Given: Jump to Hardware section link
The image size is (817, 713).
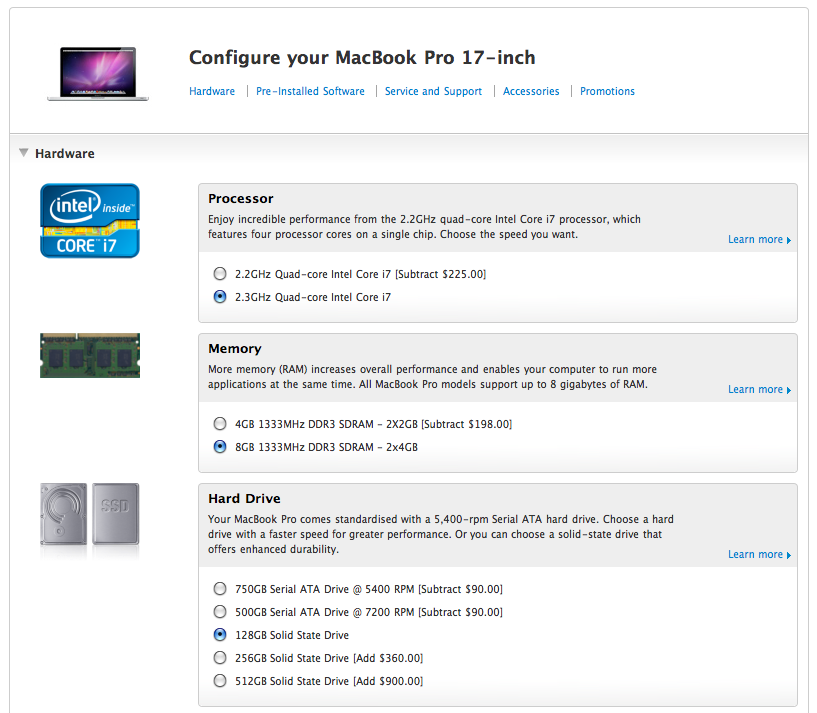Looking at the screenshot, I should coord(212,91).
